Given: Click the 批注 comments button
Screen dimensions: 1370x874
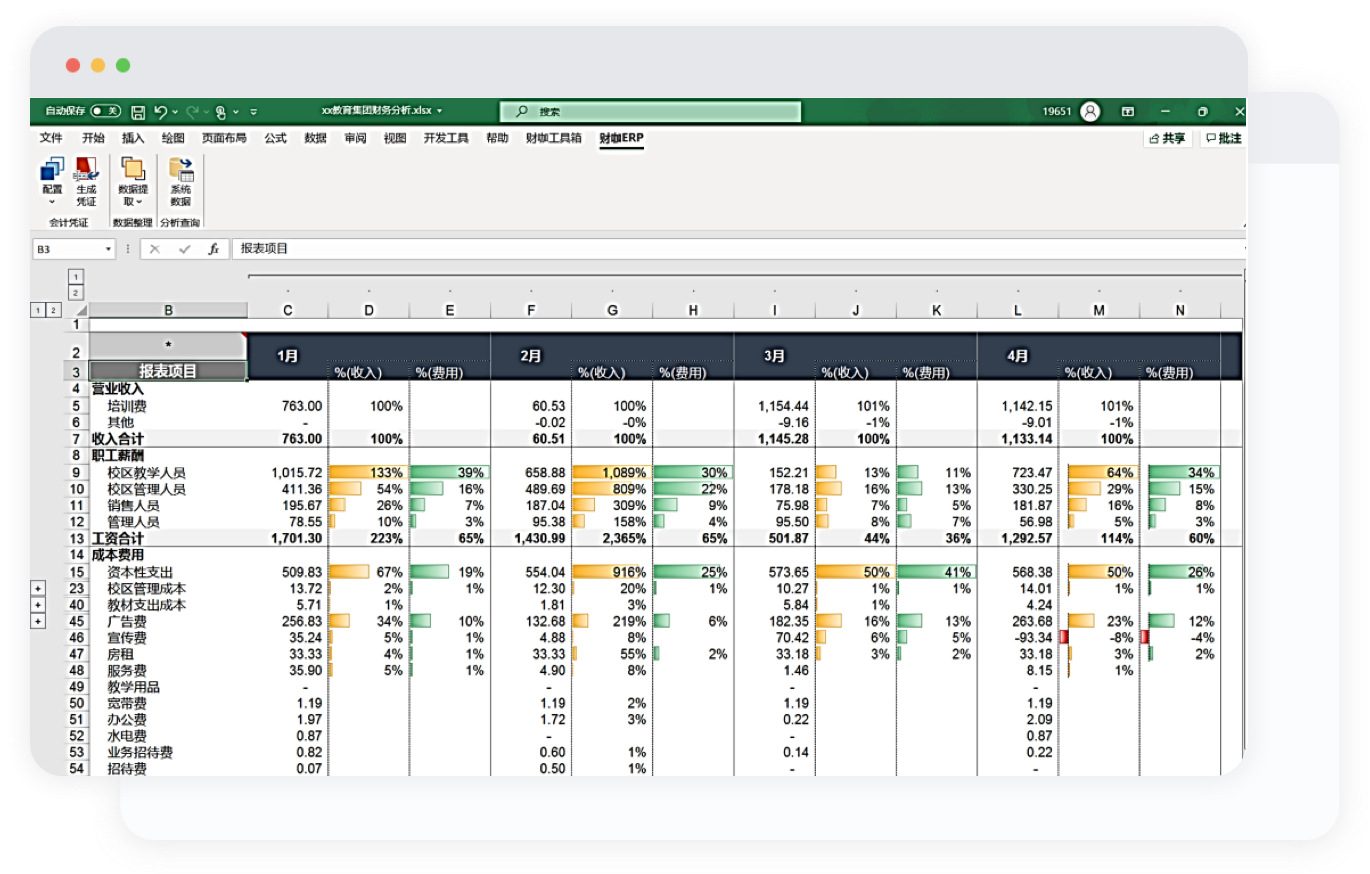Looking at the screenshot, I should click(1223, 139).
